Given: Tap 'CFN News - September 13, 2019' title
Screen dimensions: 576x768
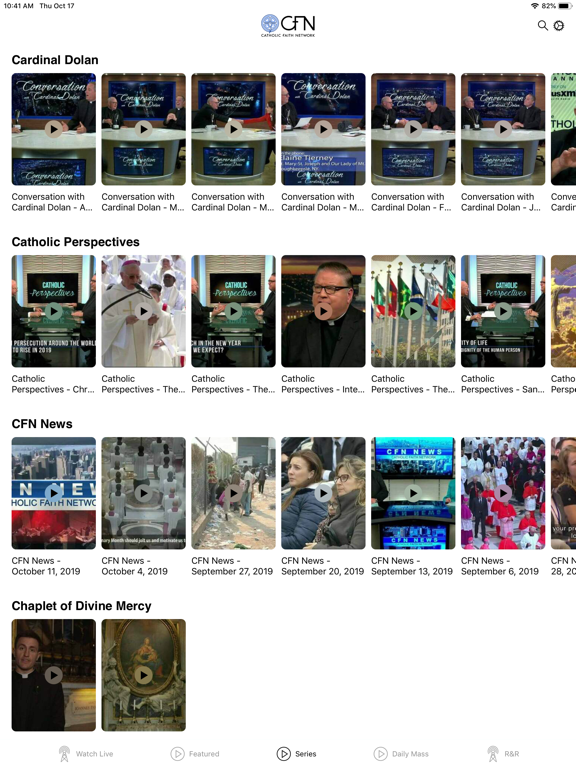Looking at the screenshot, I should coord(412,566).
